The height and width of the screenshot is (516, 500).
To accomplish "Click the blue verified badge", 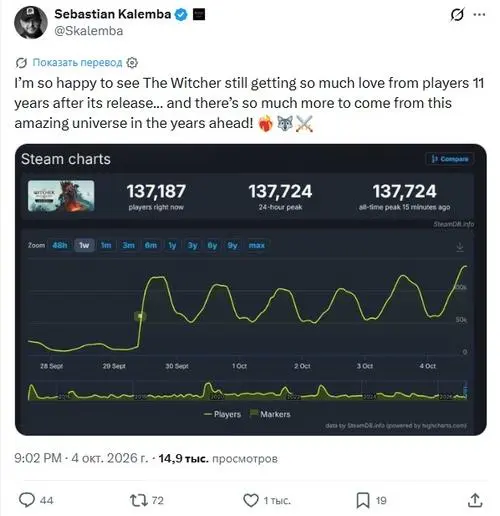I will [x=181, y=15].
